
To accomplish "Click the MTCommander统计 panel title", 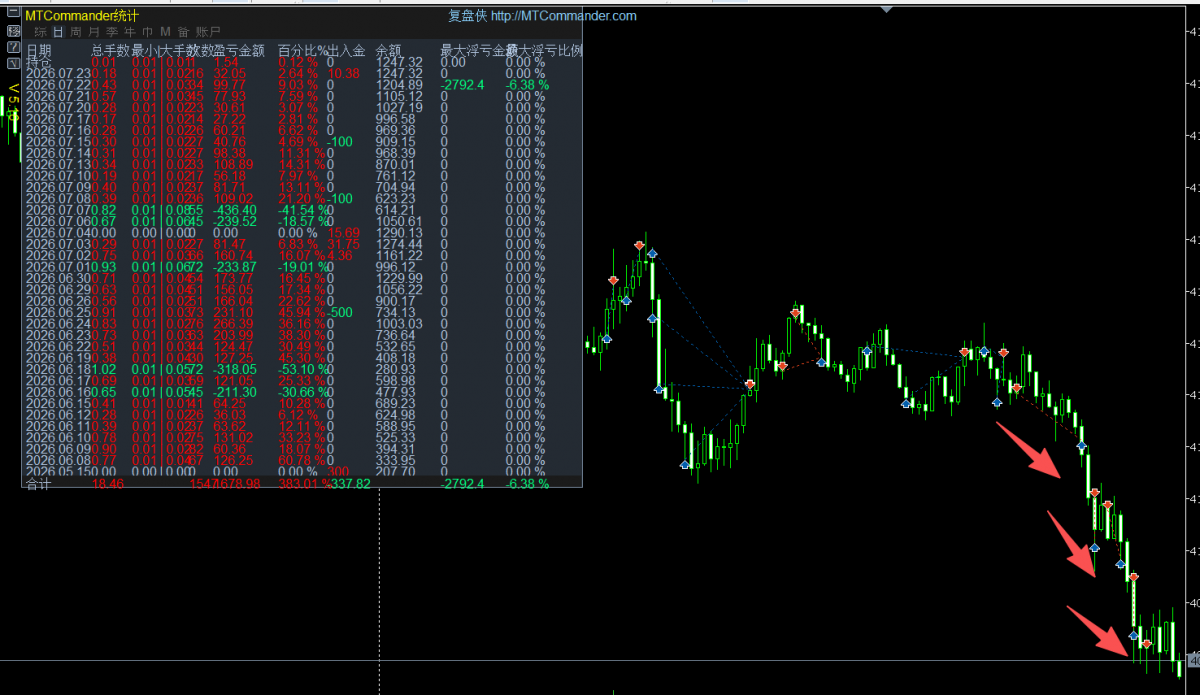I will pos(82,16).
